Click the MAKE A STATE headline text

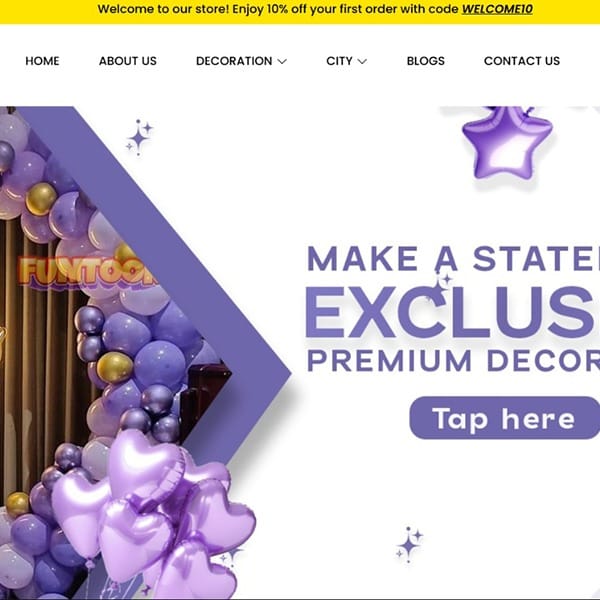click(x=453, y=259)
